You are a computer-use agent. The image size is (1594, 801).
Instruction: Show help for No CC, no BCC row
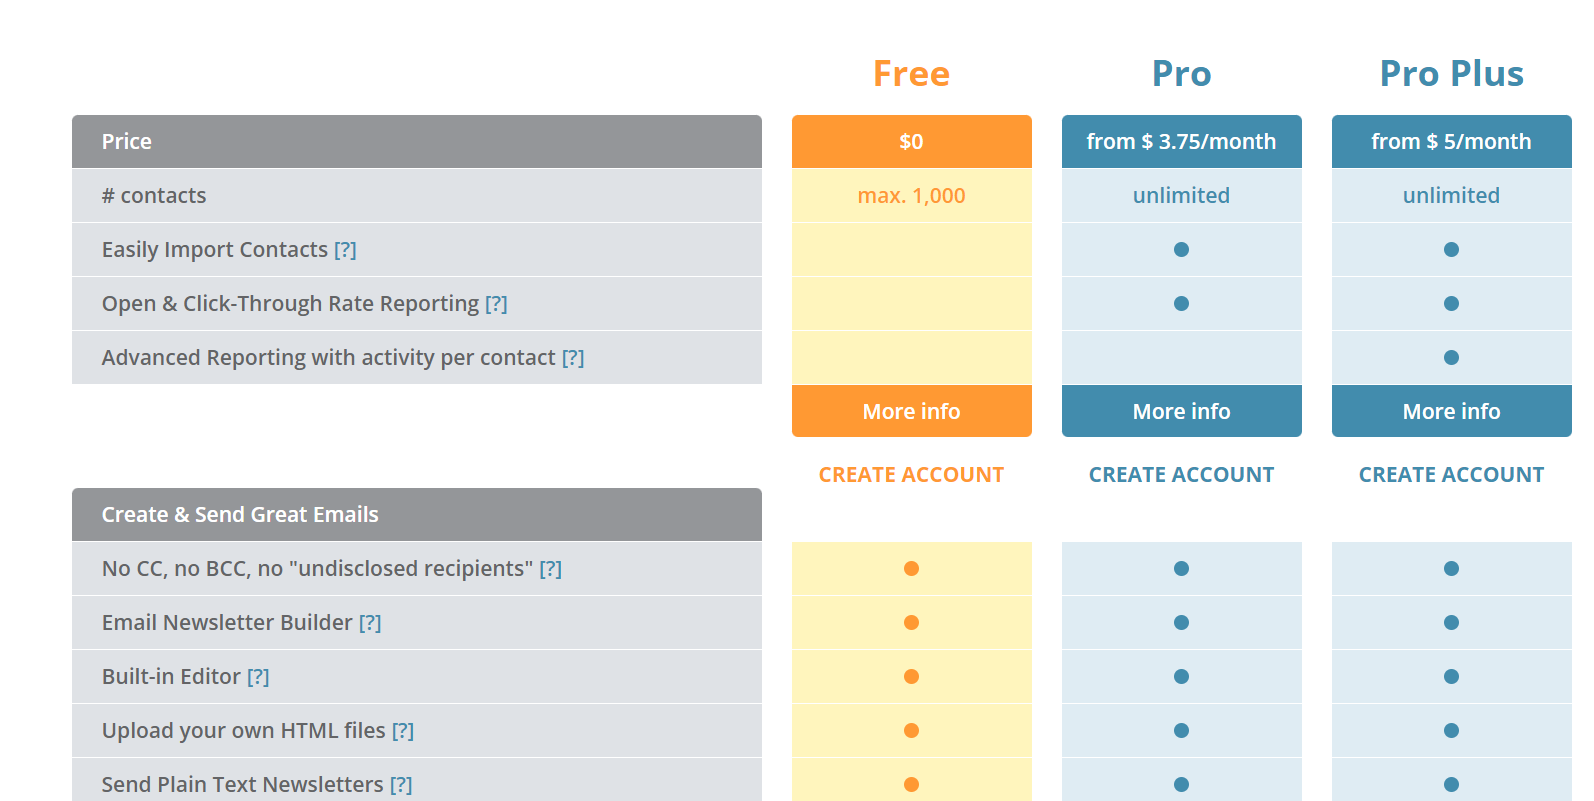click(551, 569)
